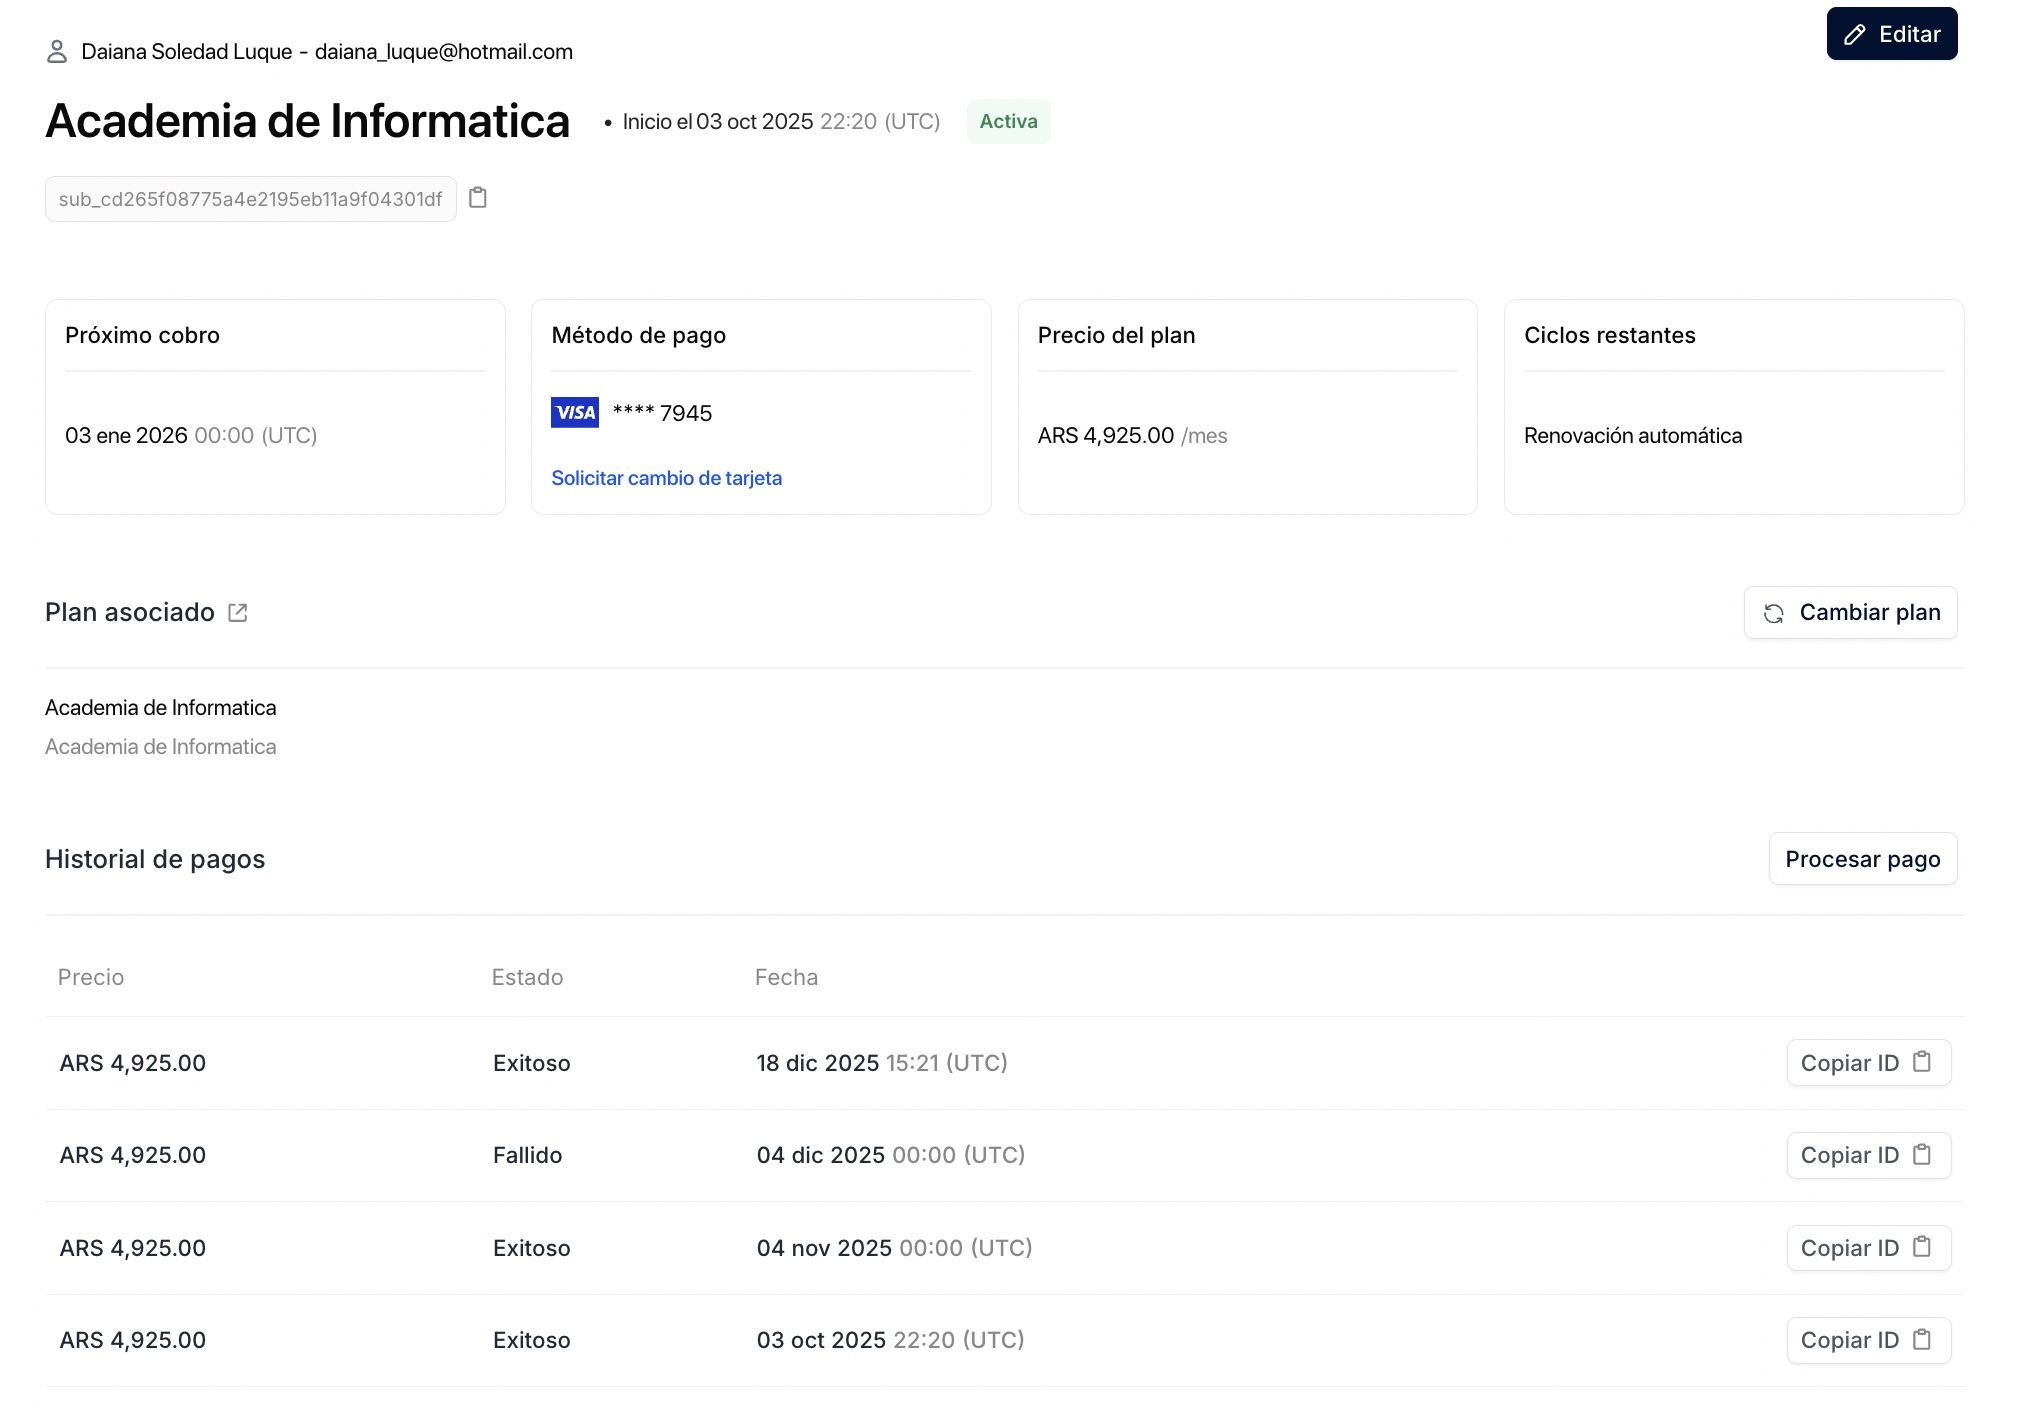Click the Precio del plan card heading

click(1117, 335)
